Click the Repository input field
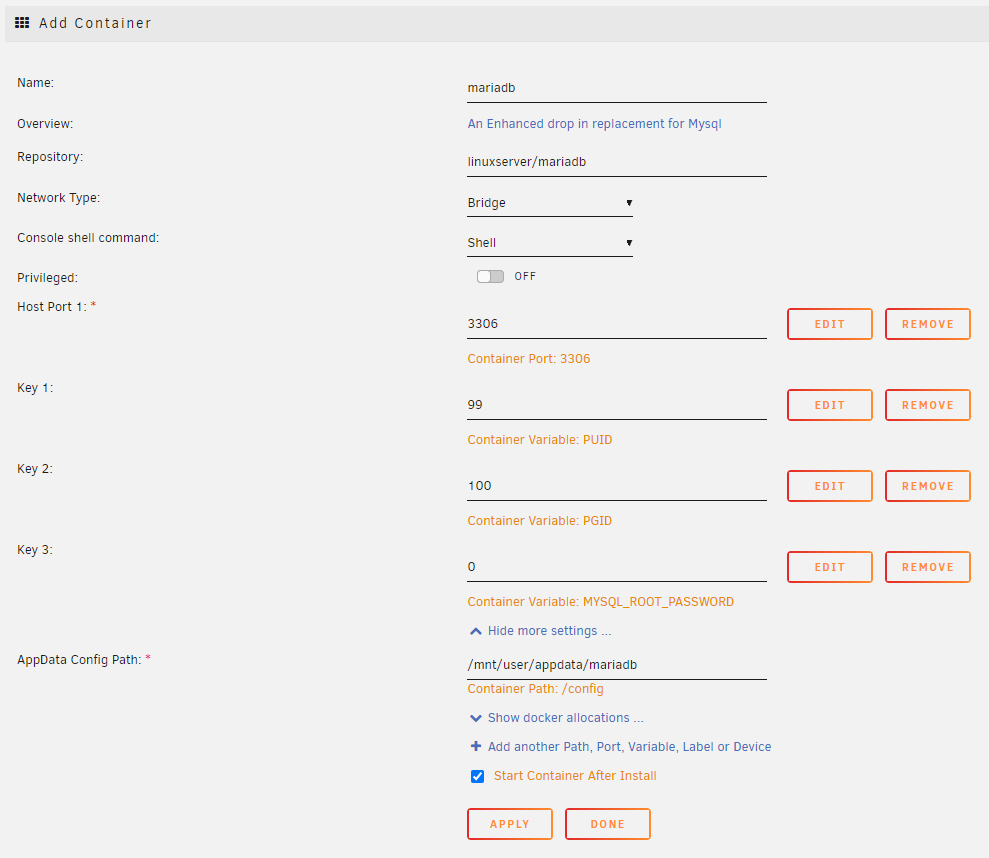This screenshot has width=989, height=858. (616, 162)
